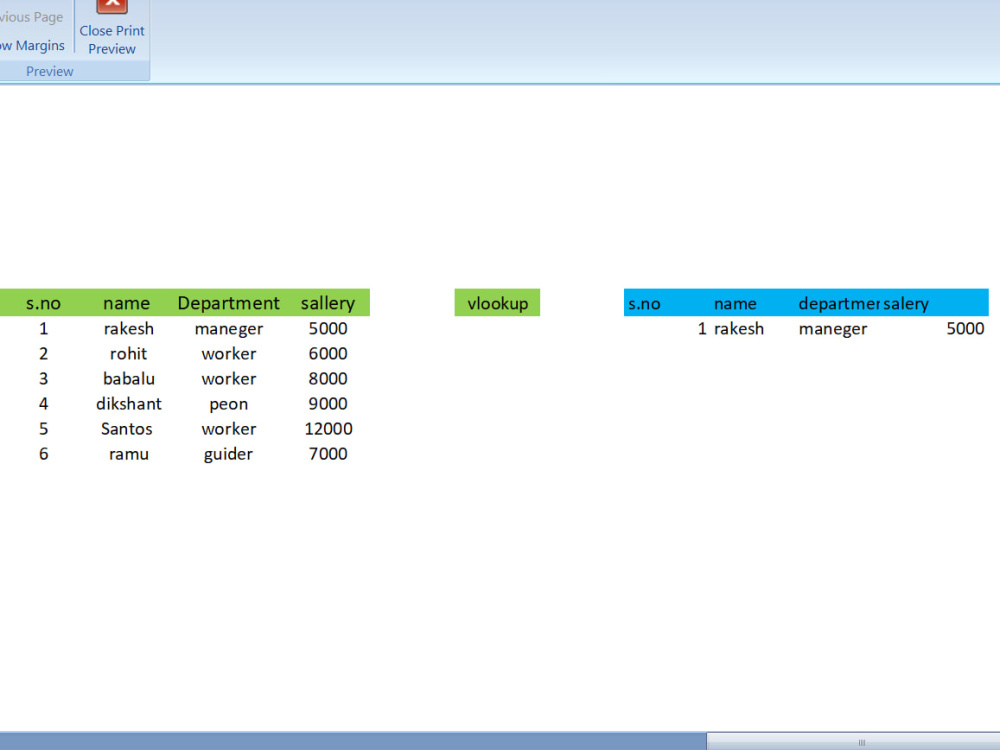1000x750 pixels.
Task: Select 'Santos' name cell
Action: [126, 429]
